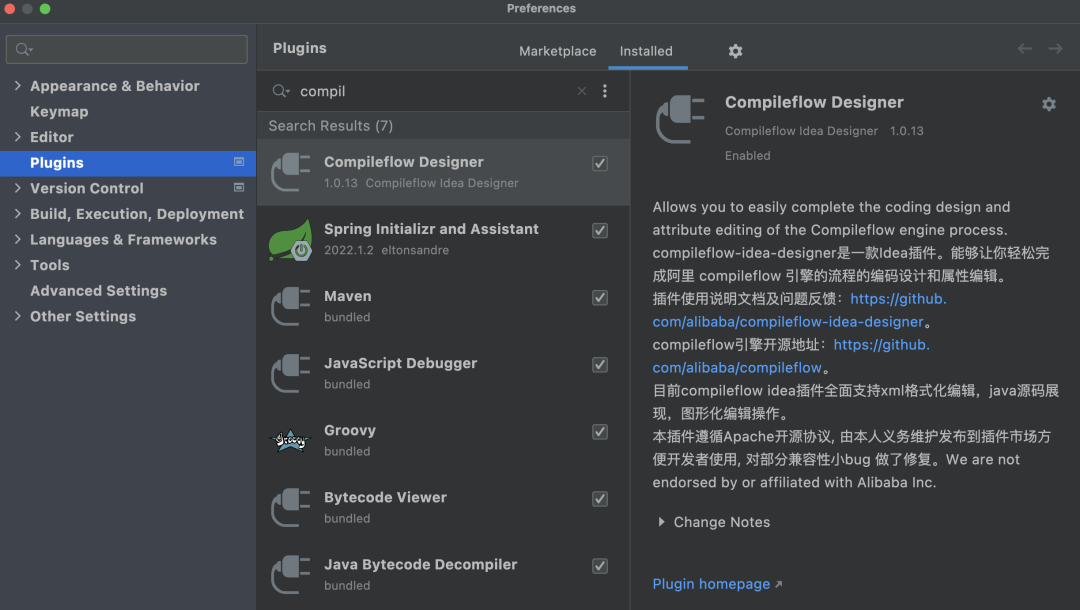Click the large Compileflow Designer detail icon
The width and height of the screenshot is (1080, 610).
point(681,119)
